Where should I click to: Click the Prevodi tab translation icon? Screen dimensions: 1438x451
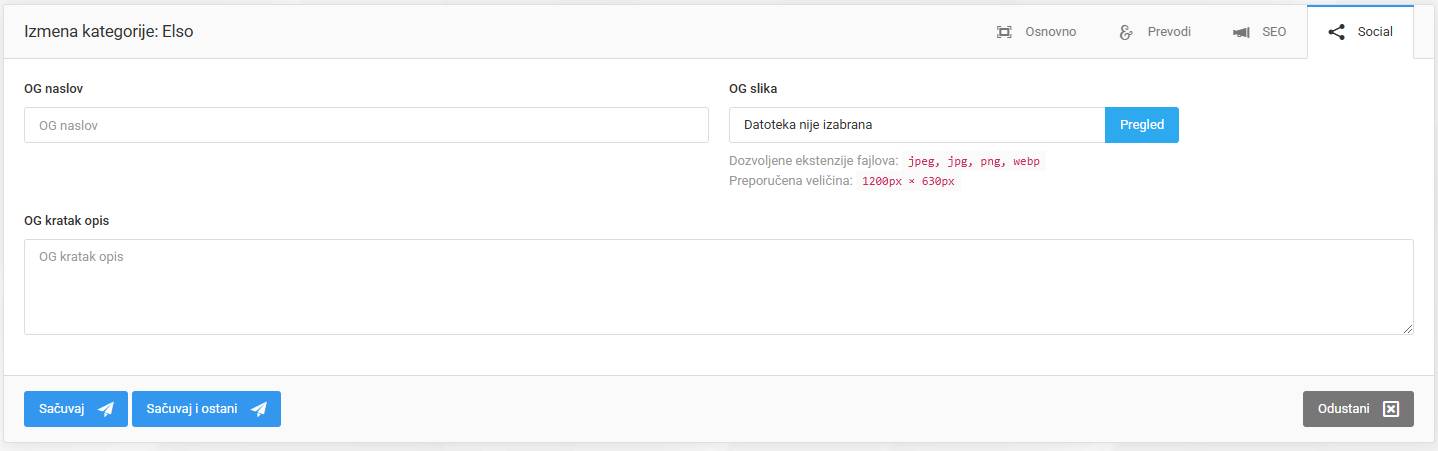[1126, 32]
